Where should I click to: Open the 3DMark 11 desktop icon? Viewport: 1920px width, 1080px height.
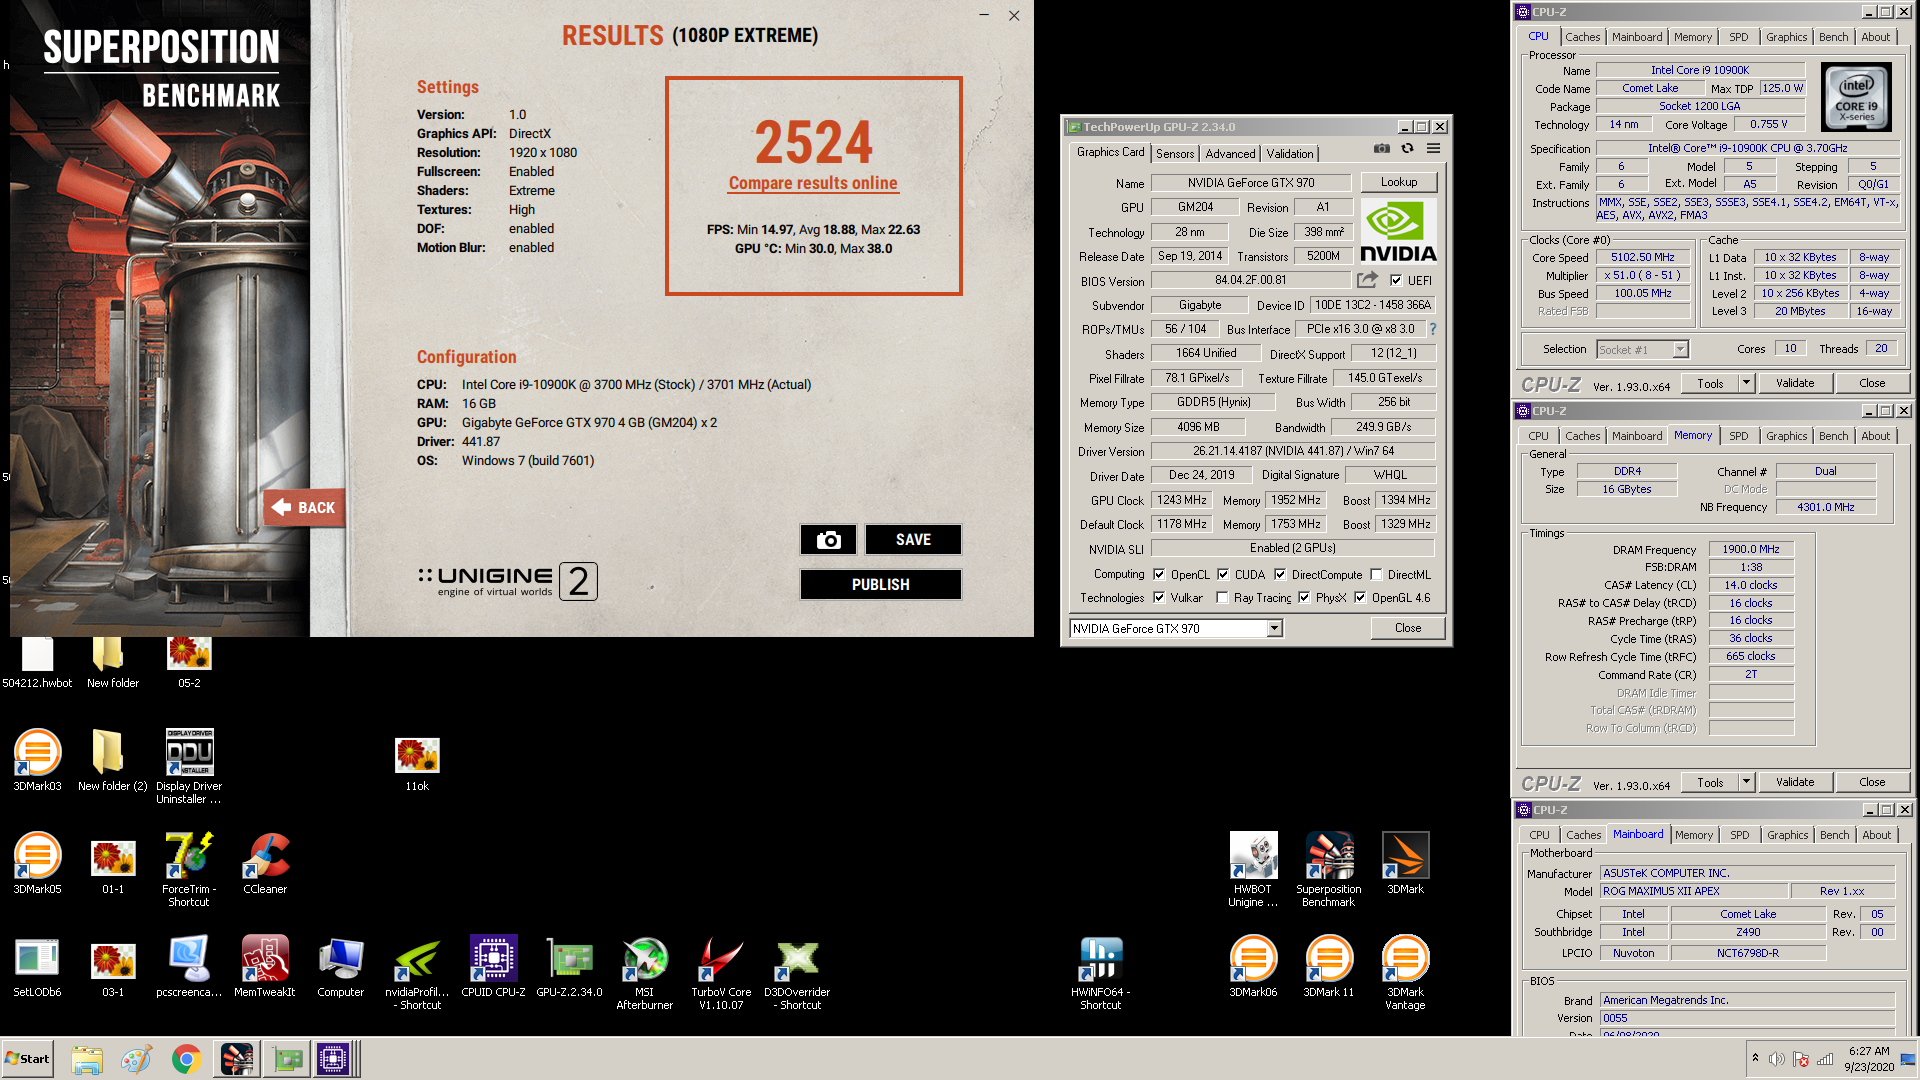pyautogui.click(x=1329, y=967)
